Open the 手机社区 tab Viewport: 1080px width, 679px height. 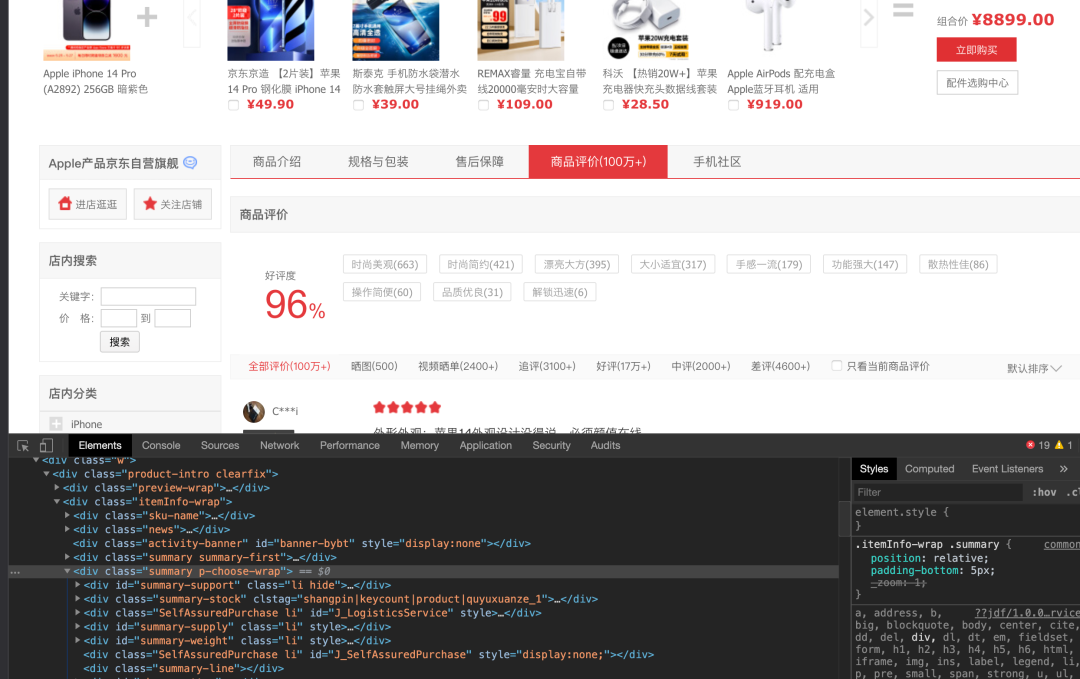point(717,162)
